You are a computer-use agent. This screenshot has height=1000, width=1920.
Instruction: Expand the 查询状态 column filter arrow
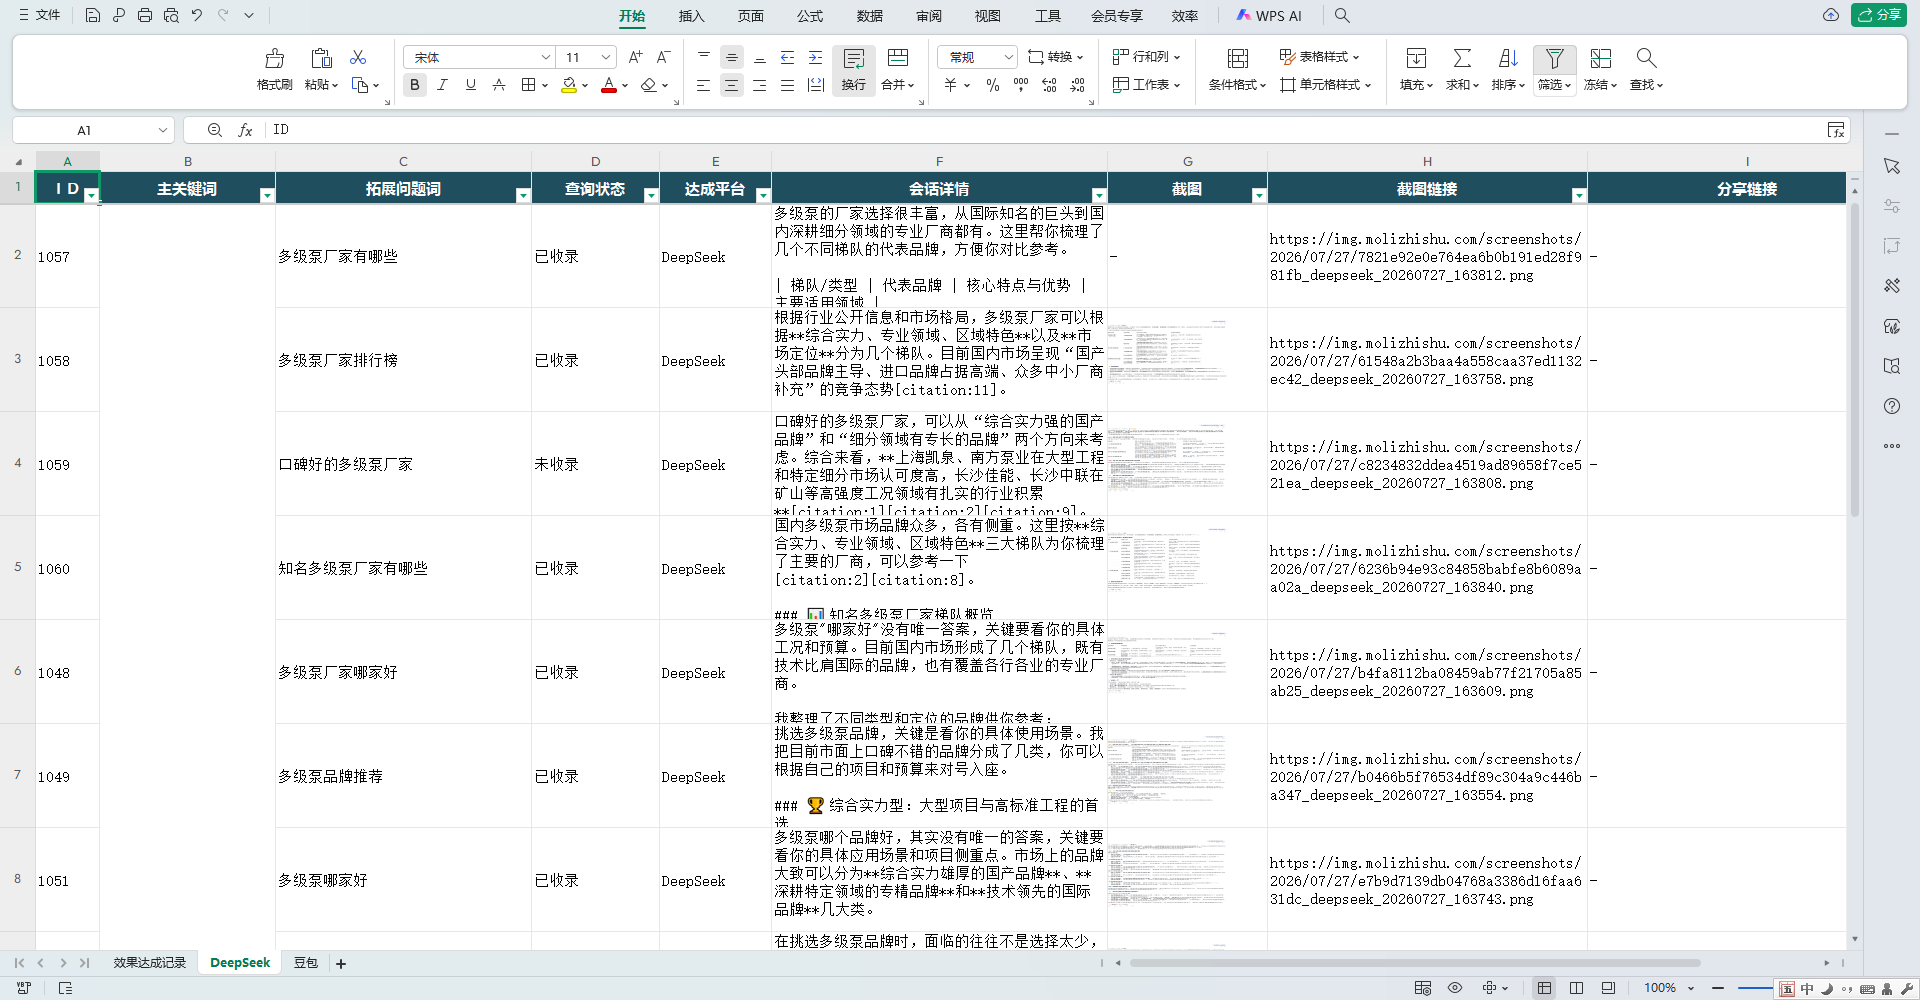(x=651, y=195)
